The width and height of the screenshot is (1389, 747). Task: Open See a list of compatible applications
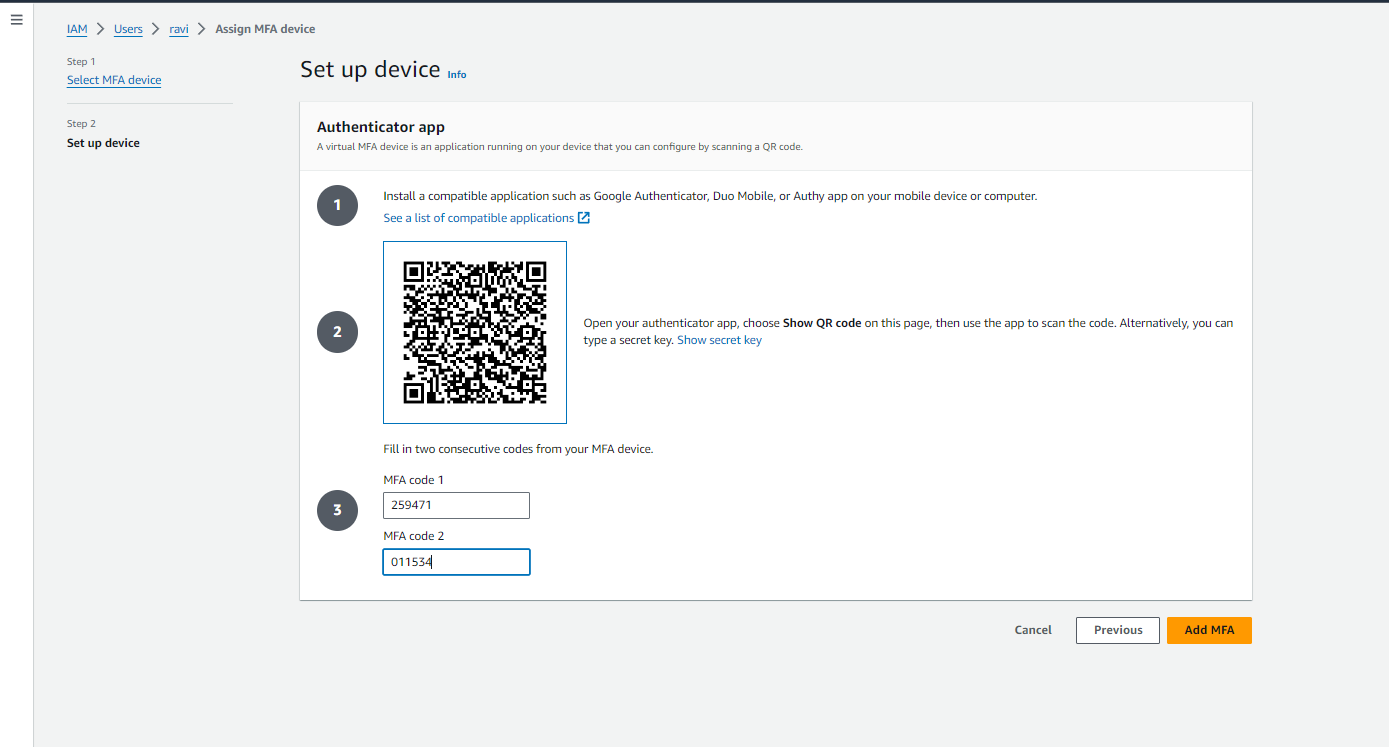coord(479,218)
